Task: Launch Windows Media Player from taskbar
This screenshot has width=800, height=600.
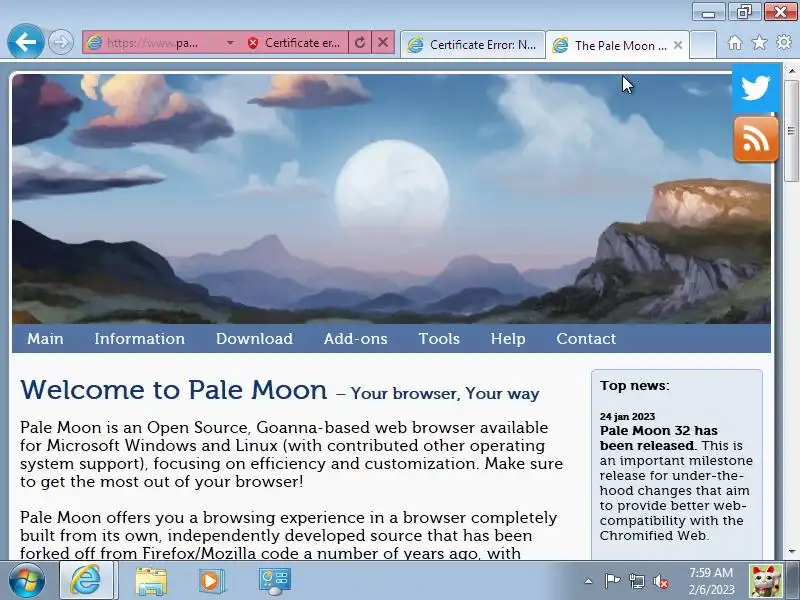Action: pos(211,581)
